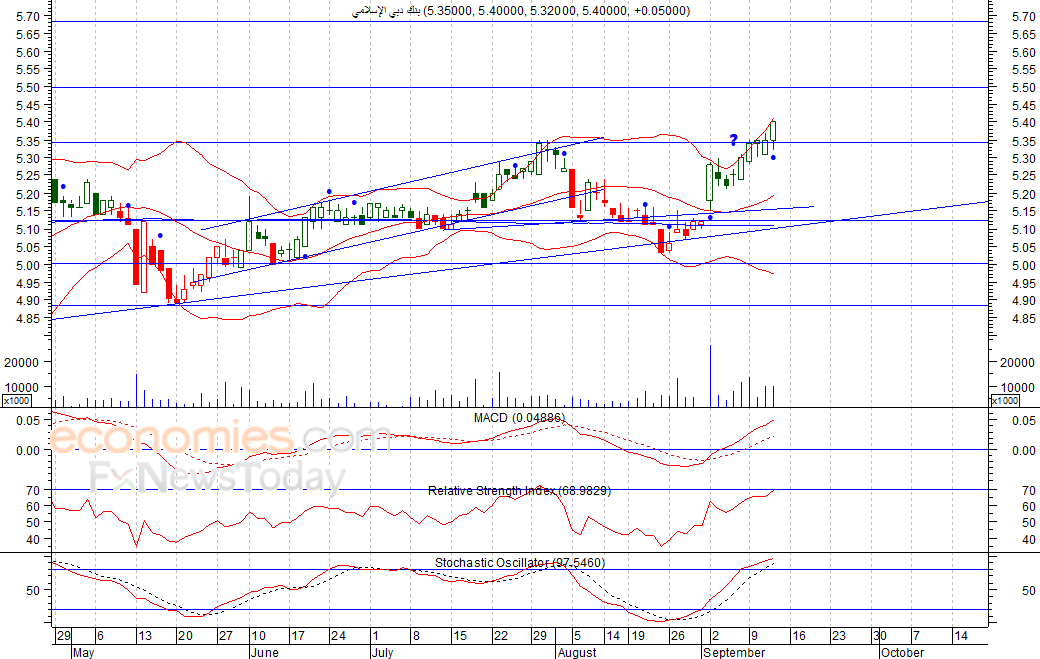Click date label 23 on time axis

(x=839, y=636)
